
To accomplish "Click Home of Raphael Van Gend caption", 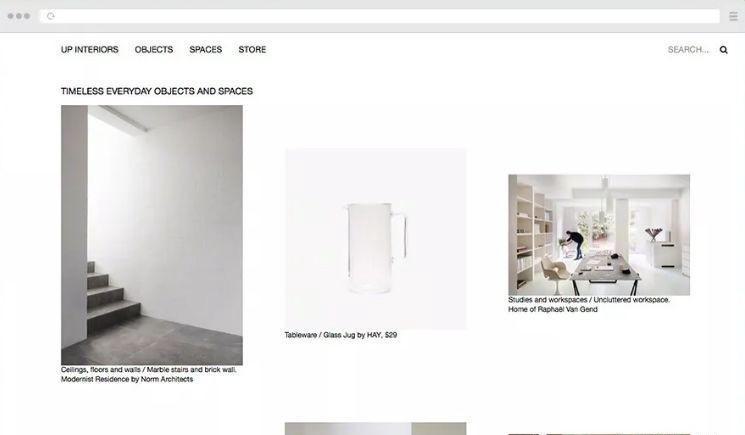I will (553, 309).
